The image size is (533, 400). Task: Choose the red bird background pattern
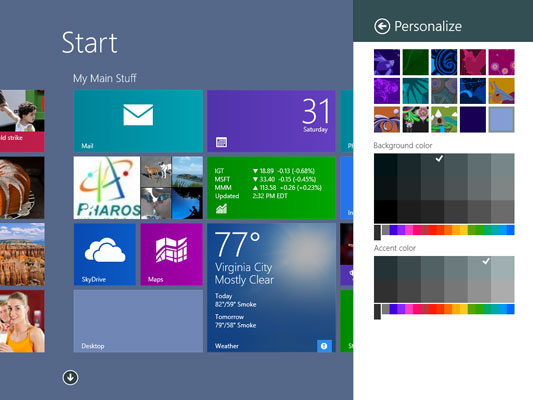click(x=473, y=62)
